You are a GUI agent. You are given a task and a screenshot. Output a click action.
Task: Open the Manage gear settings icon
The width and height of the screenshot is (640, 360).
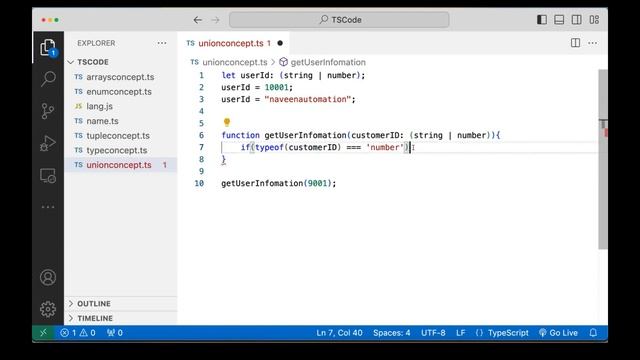click(48, 309)
